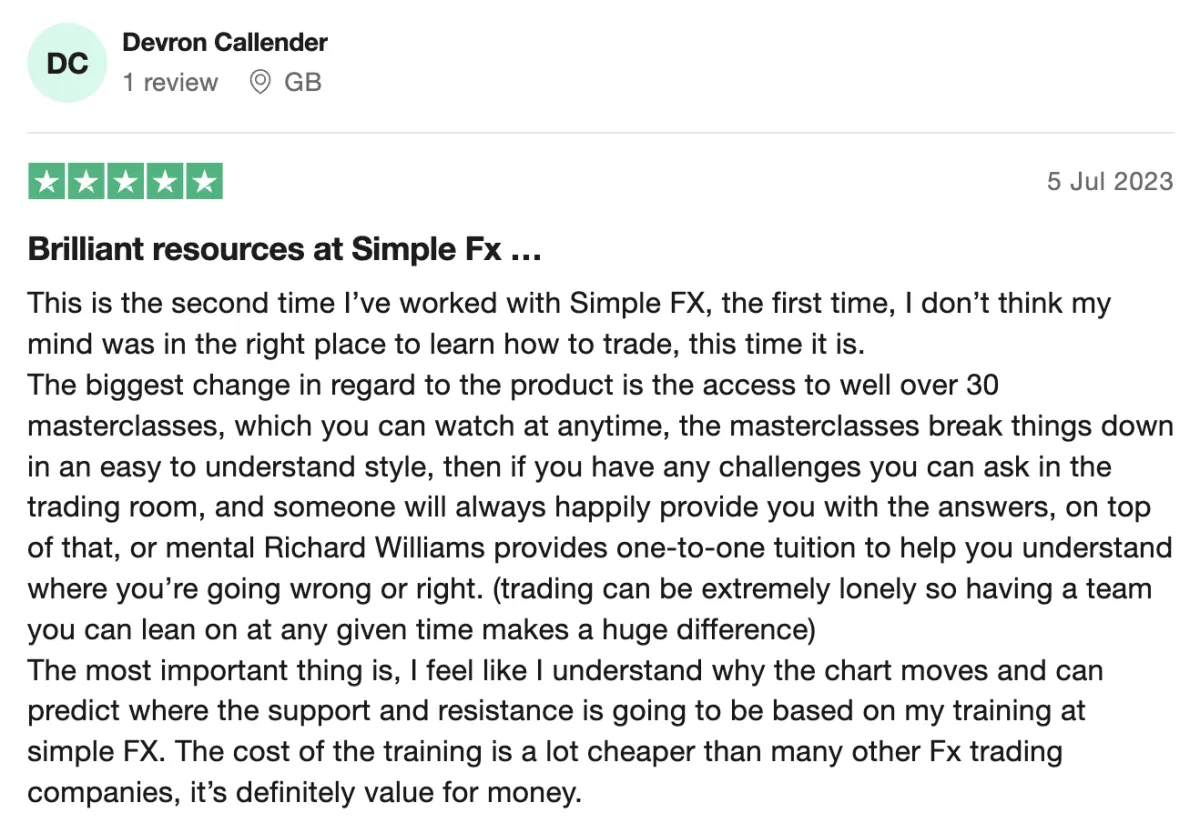
Task: Click the location pin icon
Action: click(260, 82)
